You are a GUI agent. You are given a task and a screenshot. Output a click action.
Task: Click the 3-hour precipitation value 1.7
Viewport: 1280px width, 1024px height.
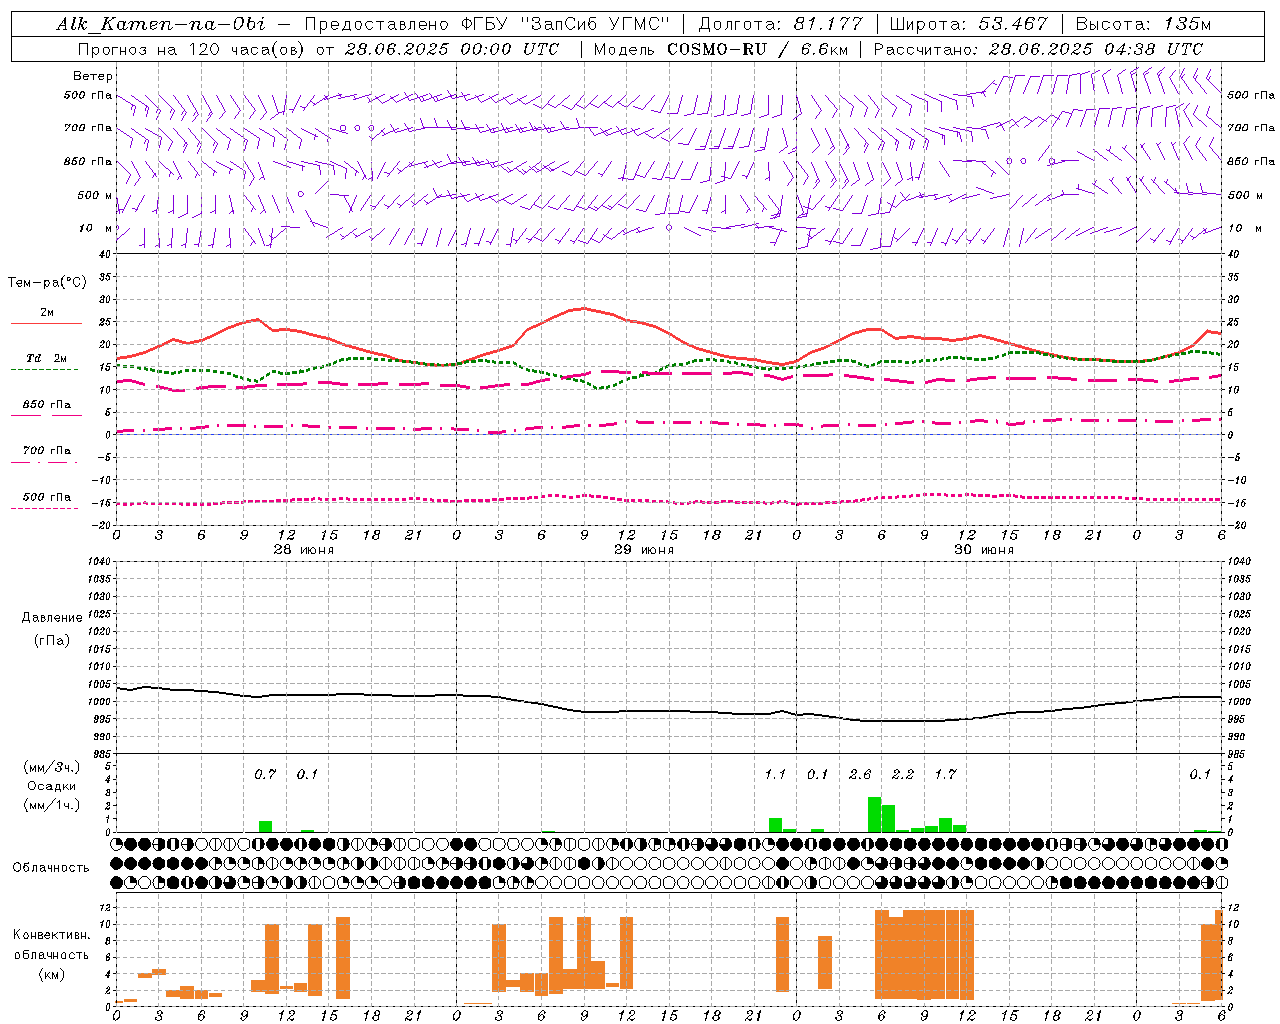point(945,774)
